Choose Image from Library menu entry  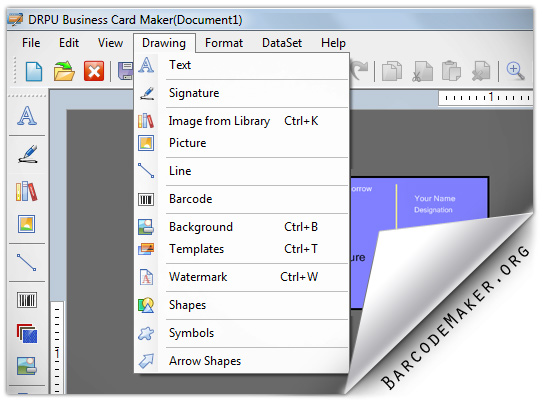pos(242,121)
